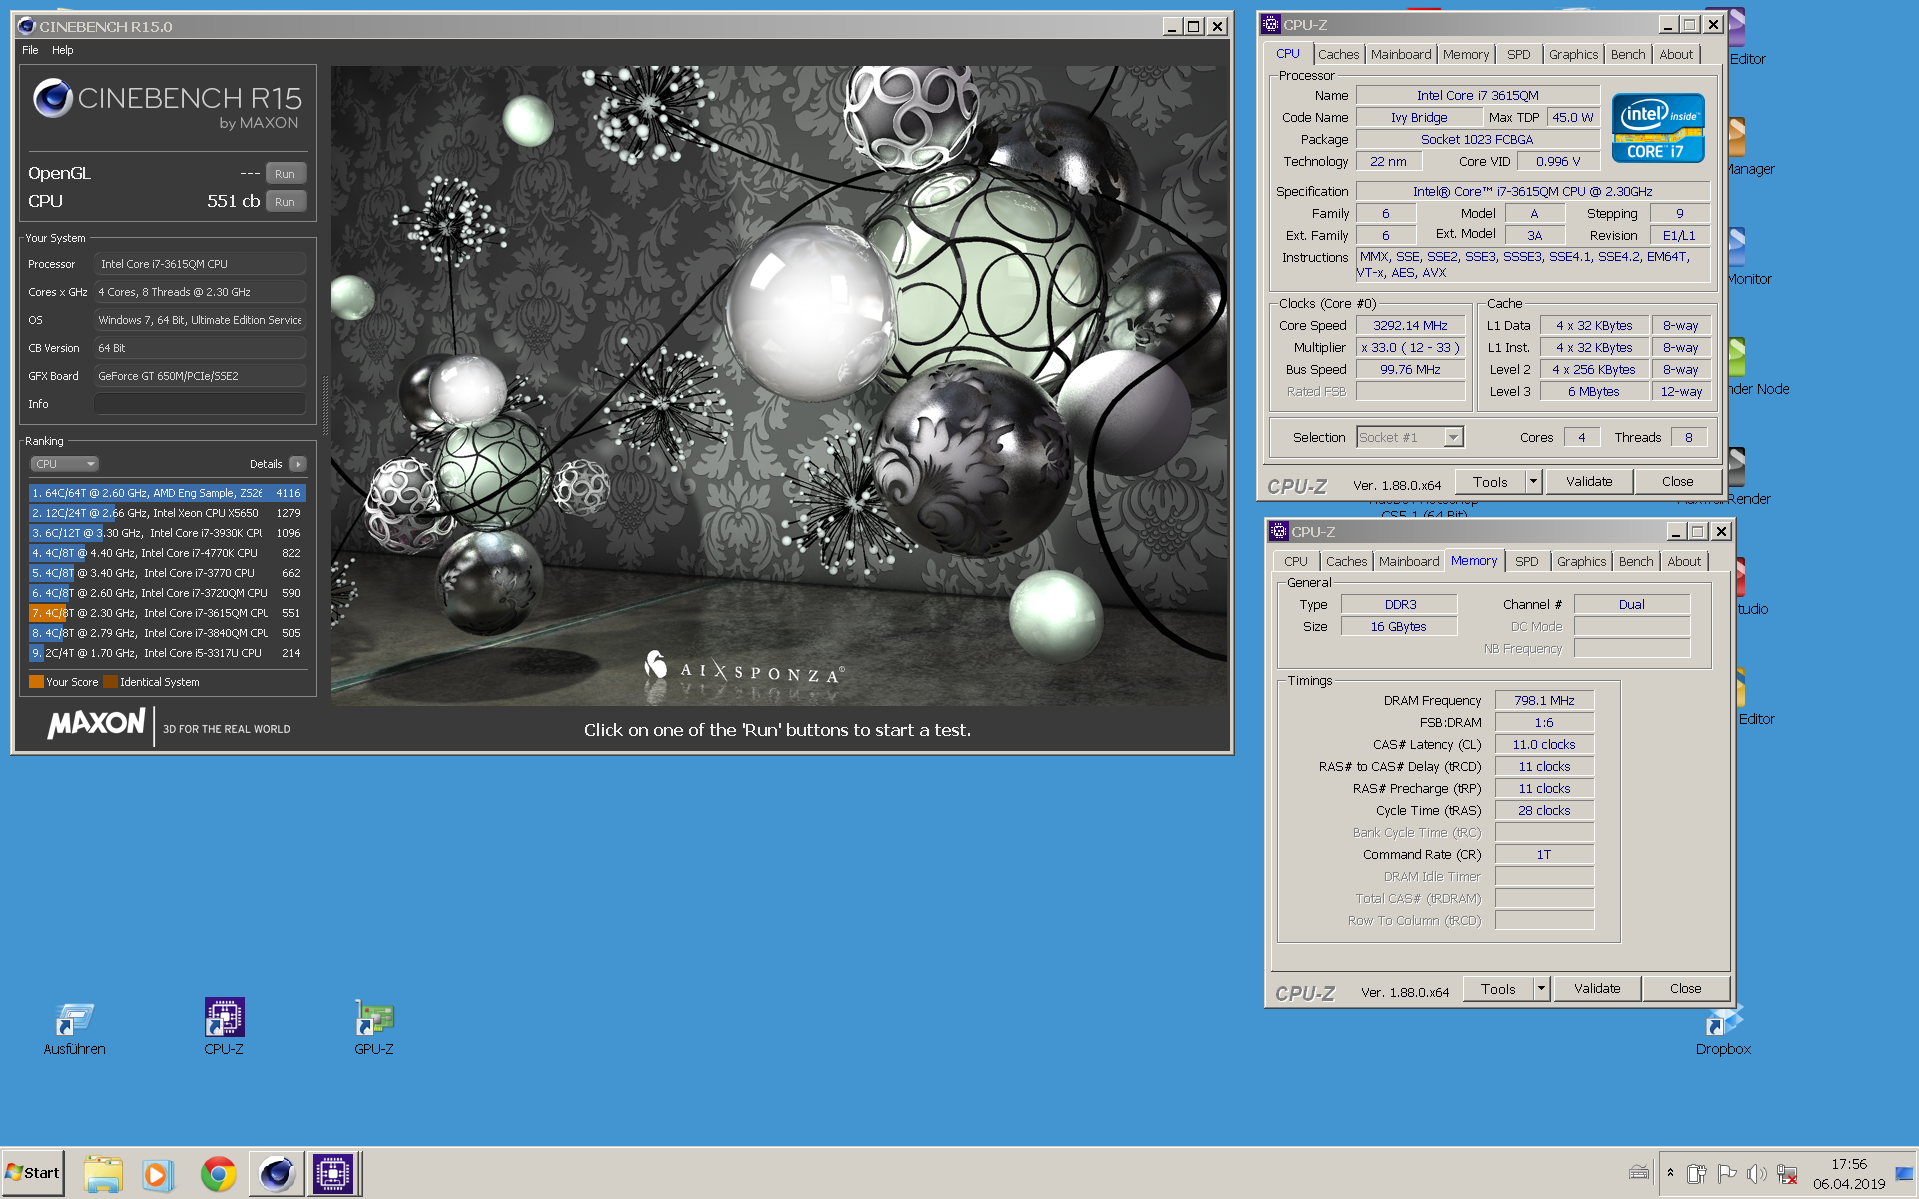This screenshot has width=1919, height=1199.
Task: Click the taskbar clock showing 17:56
Action: pyautogui.click(x=1849, y=1173)
